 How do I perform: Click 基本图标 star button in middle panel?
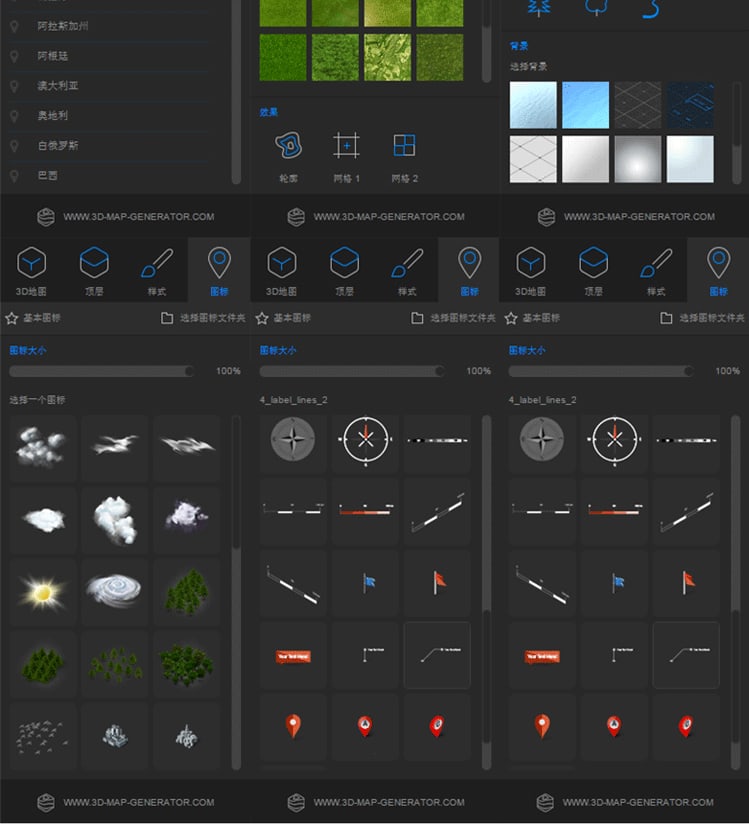pyautogui.click(x=283, y=318)
